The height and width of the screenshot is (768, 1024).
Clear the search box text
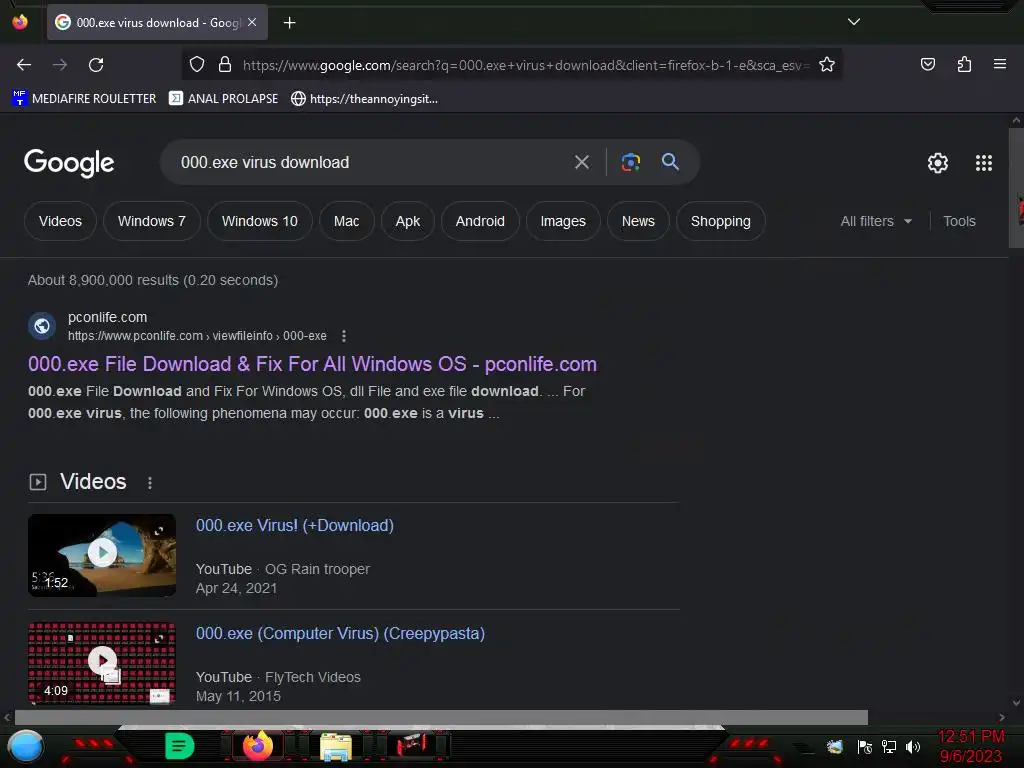[581, 162]
